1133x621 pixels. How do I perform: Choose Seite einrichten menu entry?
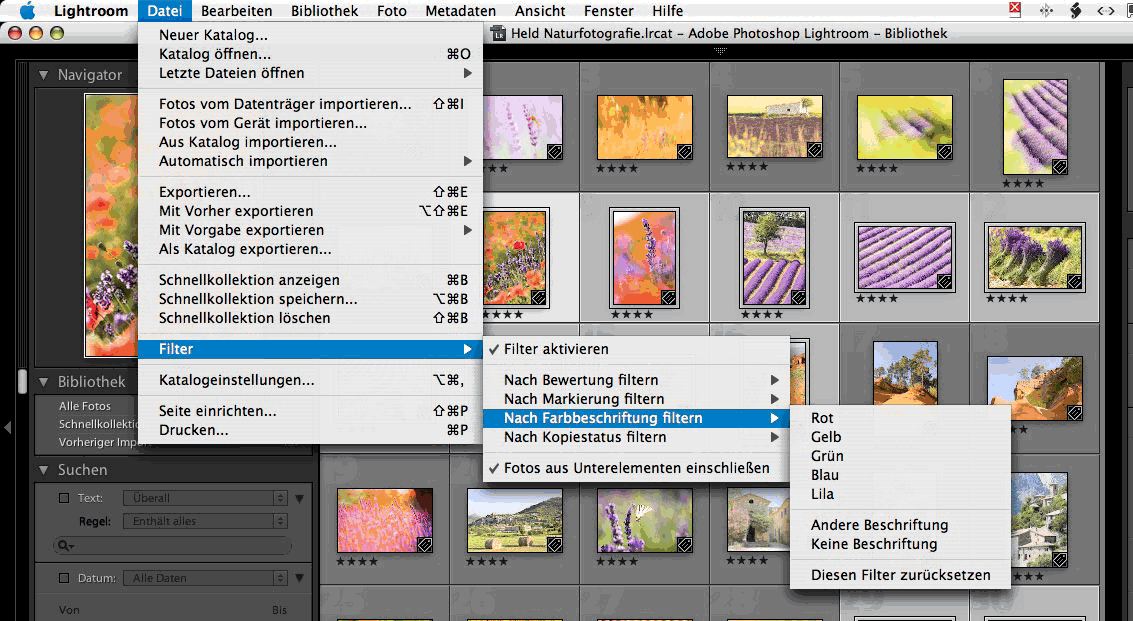310,411
